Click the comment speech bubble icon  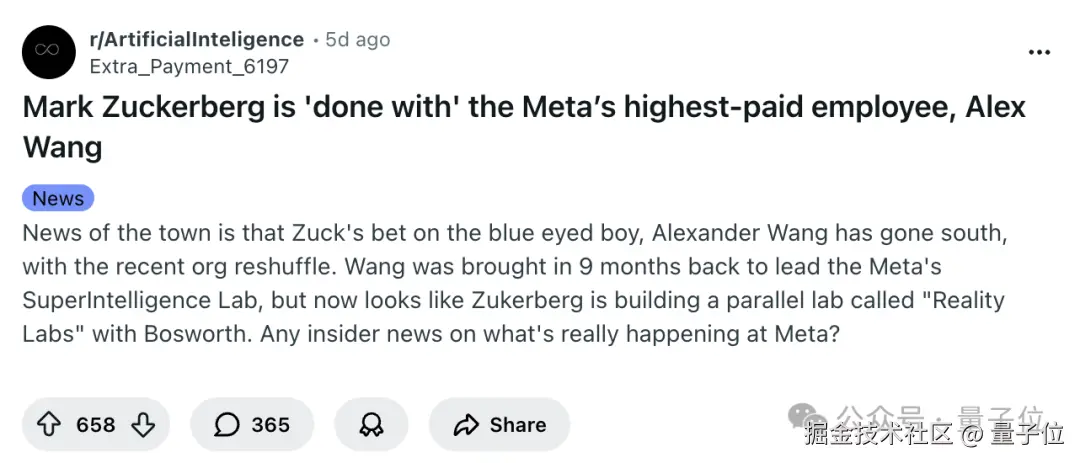coord(227,425)
